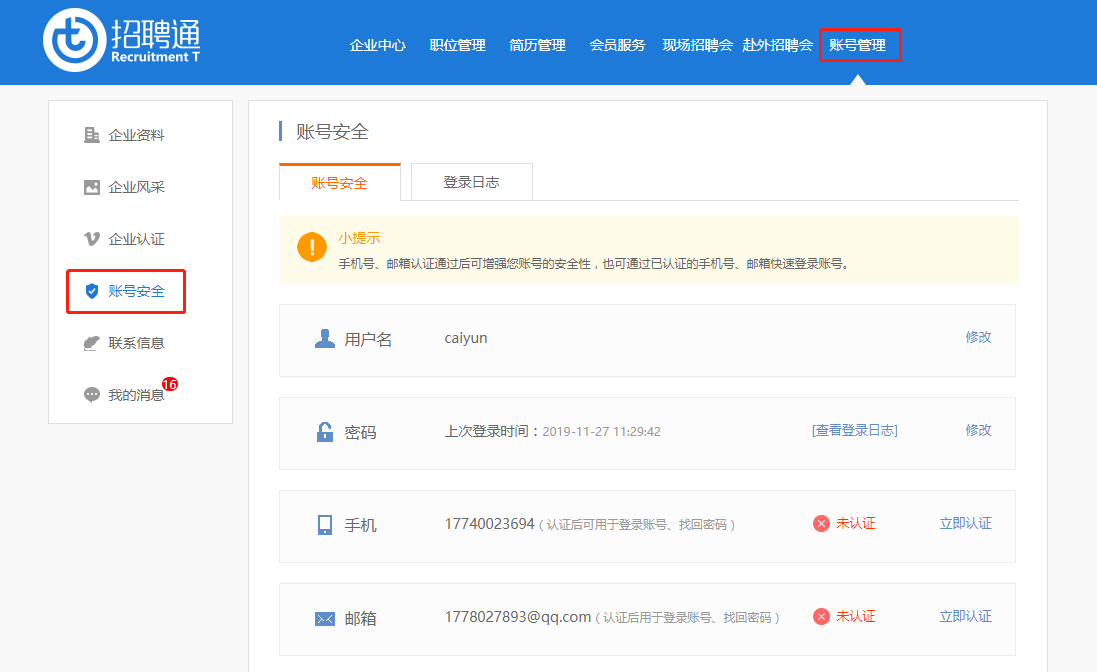The image size is (1097, 672).
Task: Click the red 16 unread messages badge
Action: click(x=169, y=384)
